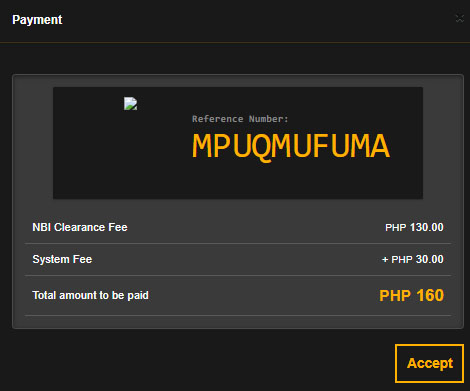Click the PHP 160 total amount
The image size is (470, 391).
click(x=411, y=295)
